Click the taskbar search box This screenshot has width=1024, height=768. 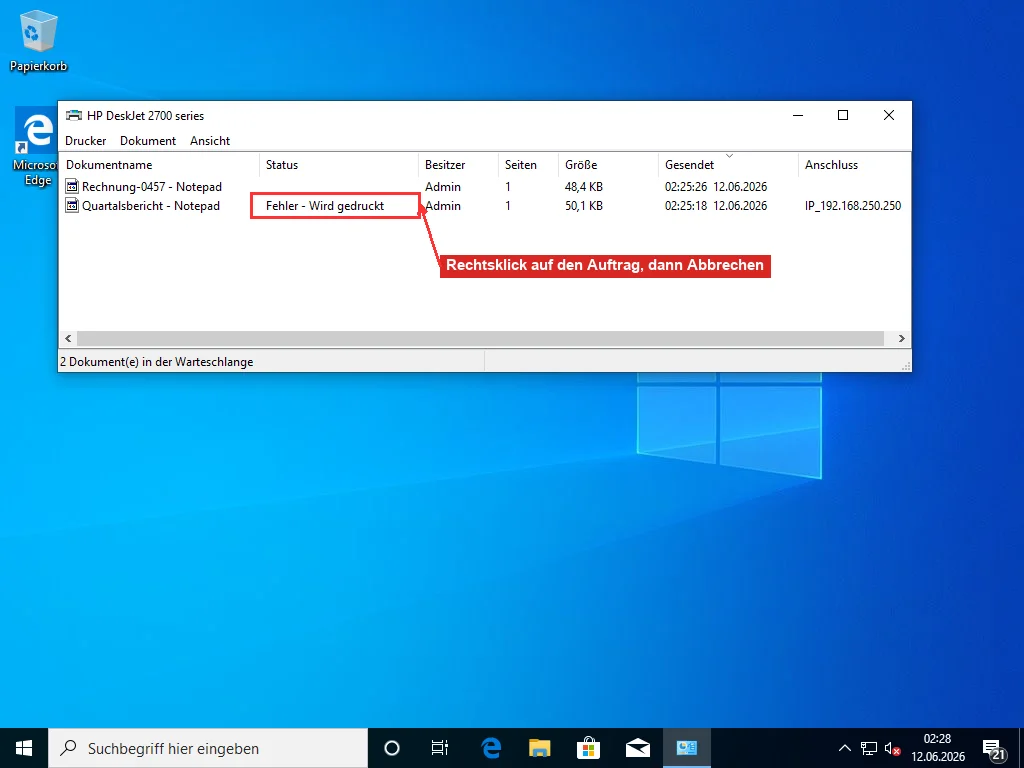coord(208,748)
